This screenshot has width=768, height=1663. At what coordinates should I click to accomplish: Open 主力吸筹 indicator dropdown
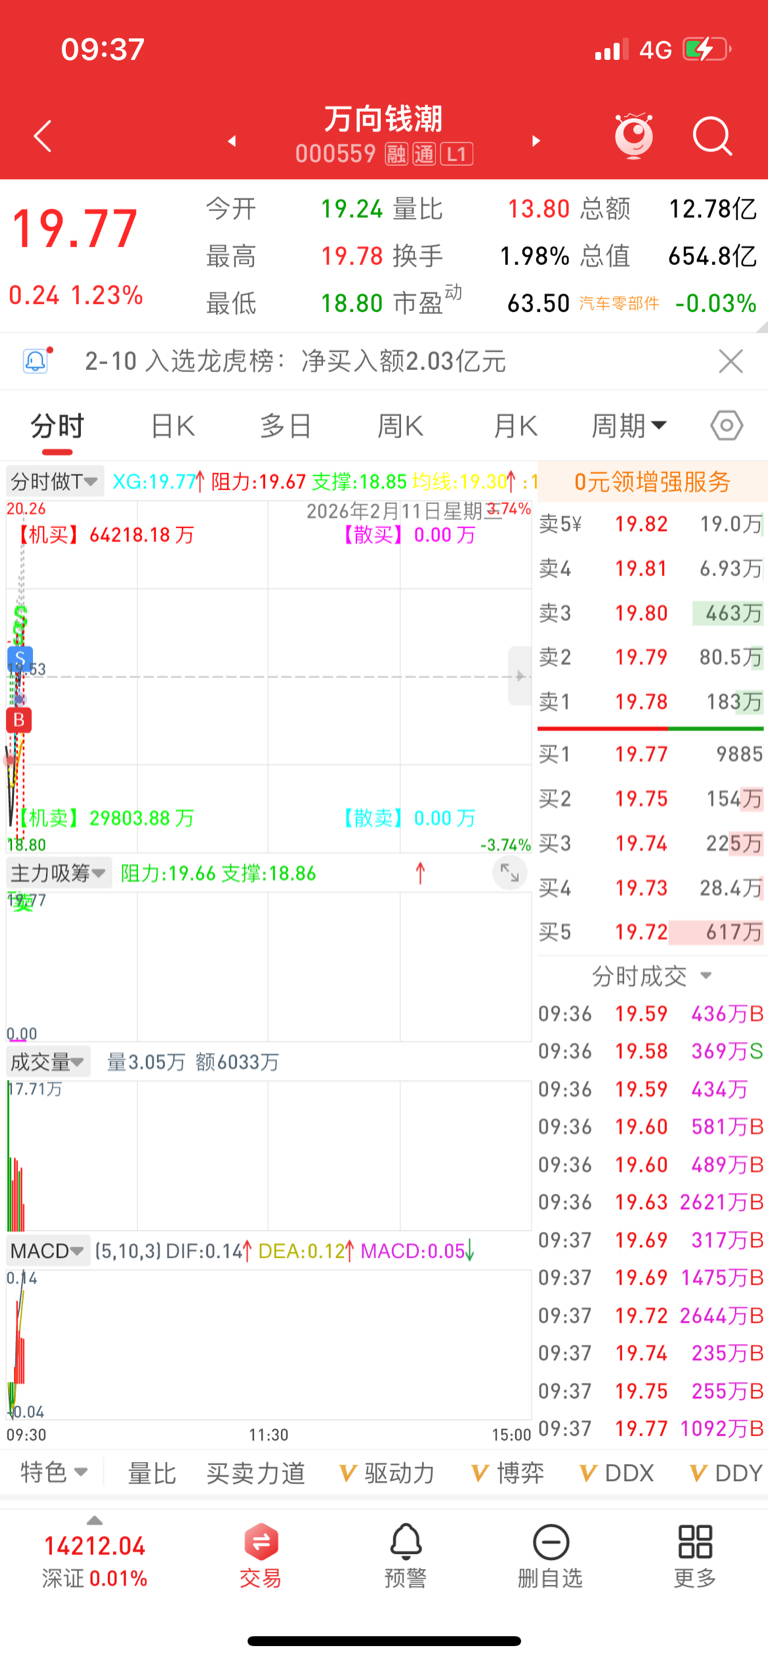coord(58,873)
